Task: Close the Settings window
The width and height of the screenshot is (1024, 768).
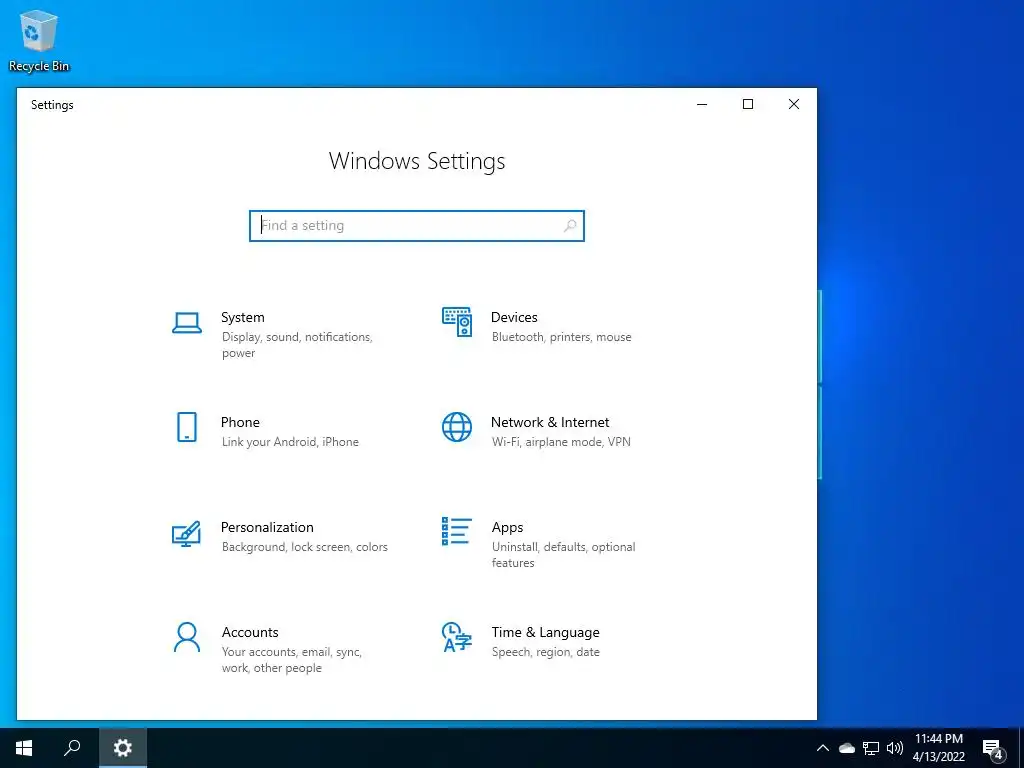Action: pos(793,104)
